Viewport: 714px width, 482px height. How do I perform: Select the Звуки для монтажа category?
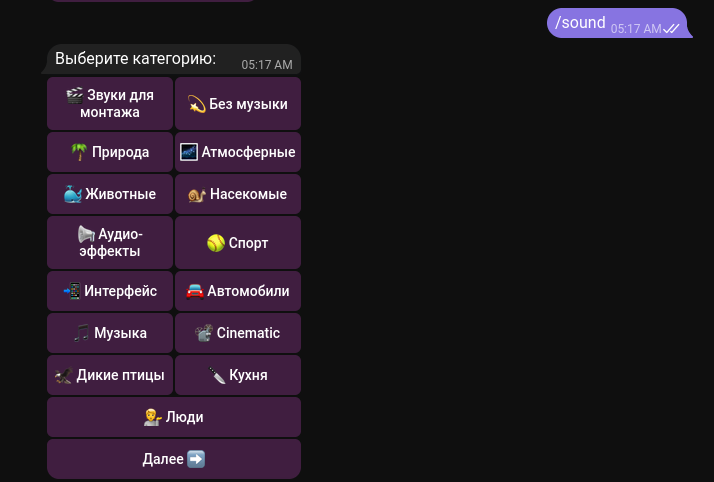click(x=110, y=104)
